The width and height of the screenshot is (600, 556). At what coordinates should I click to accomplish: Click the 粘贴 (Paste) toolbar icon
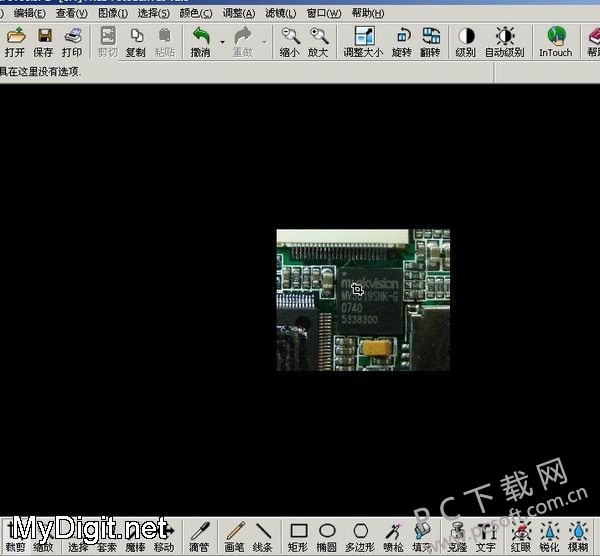(164, 36)
